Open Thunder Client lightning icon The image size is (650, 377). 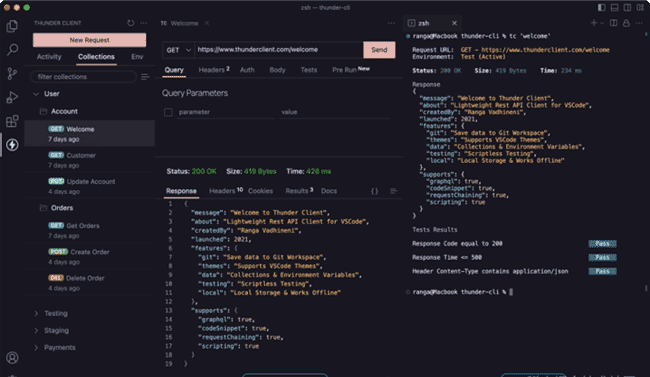(x=12, y=145)
